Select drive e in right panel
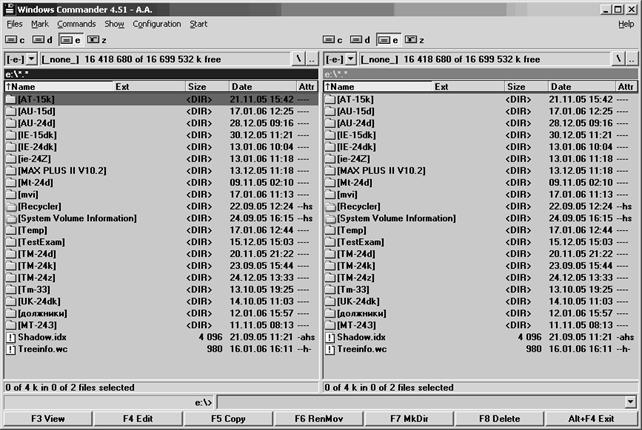642x430 pixels. point(387,40)
